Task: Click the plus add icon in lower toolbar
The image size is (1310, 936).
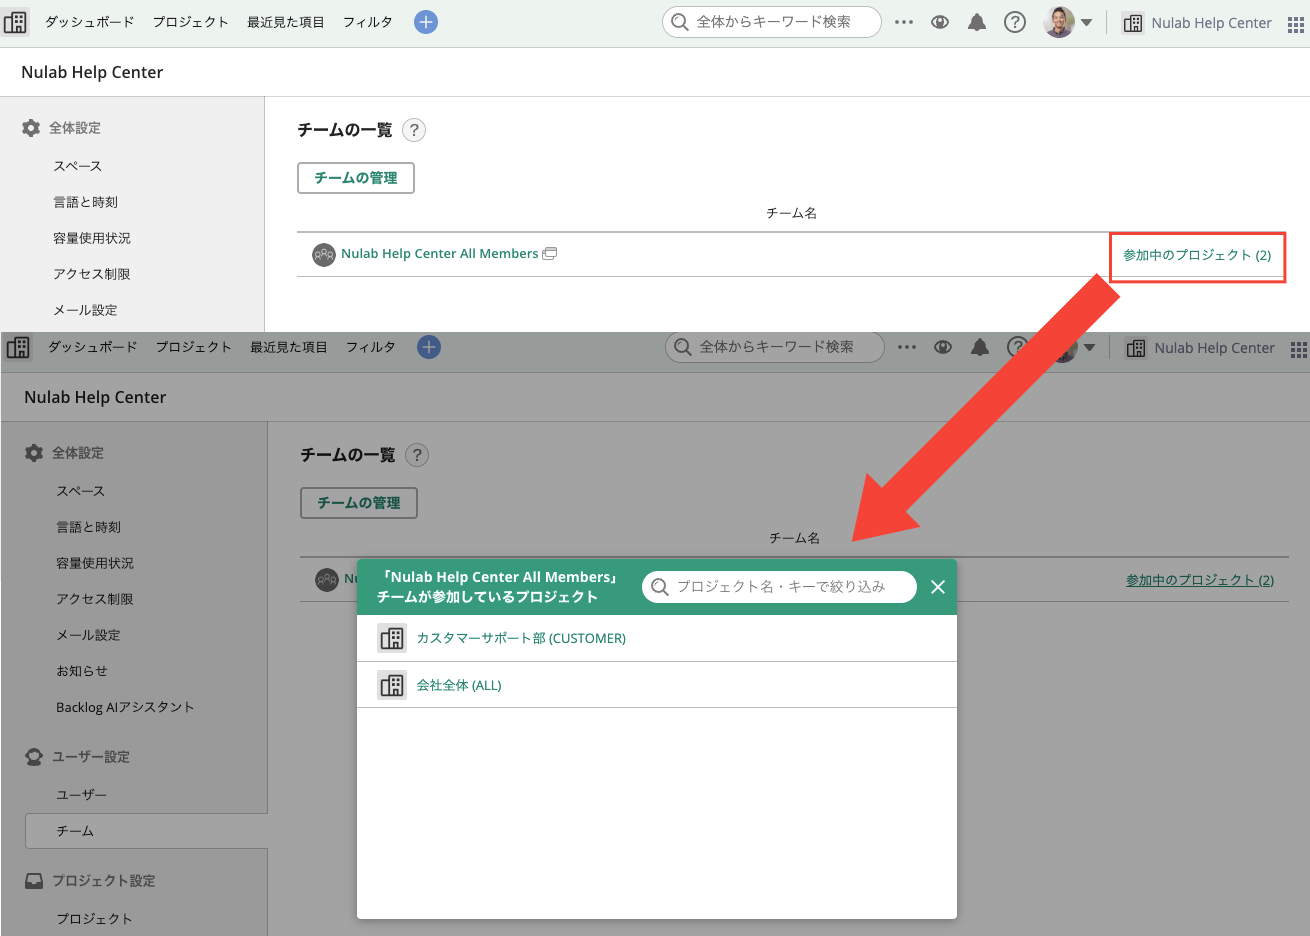Action: coord(429,347)
